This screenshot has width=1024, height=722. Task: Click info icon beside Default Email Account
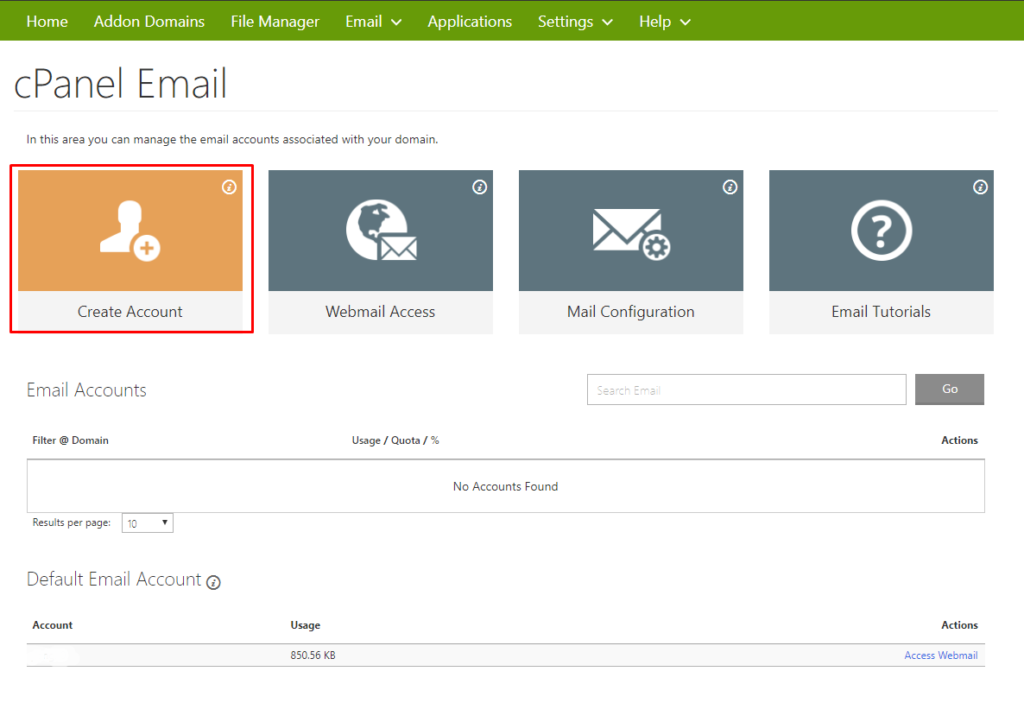point(214,582)
